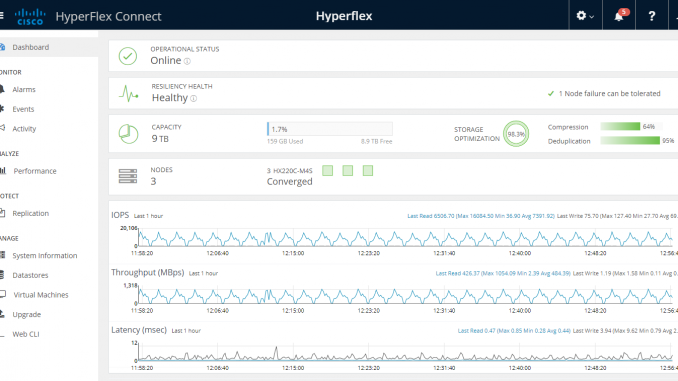
Task: Click the Deduplication 95% bar
Action: click(630, 141)
